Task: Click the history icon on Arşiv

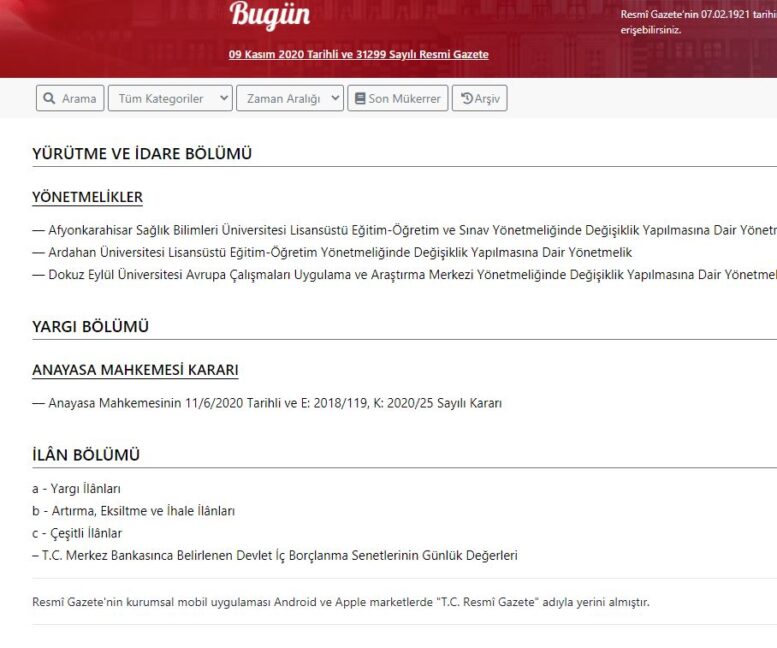Action: (x=467, y=98)
